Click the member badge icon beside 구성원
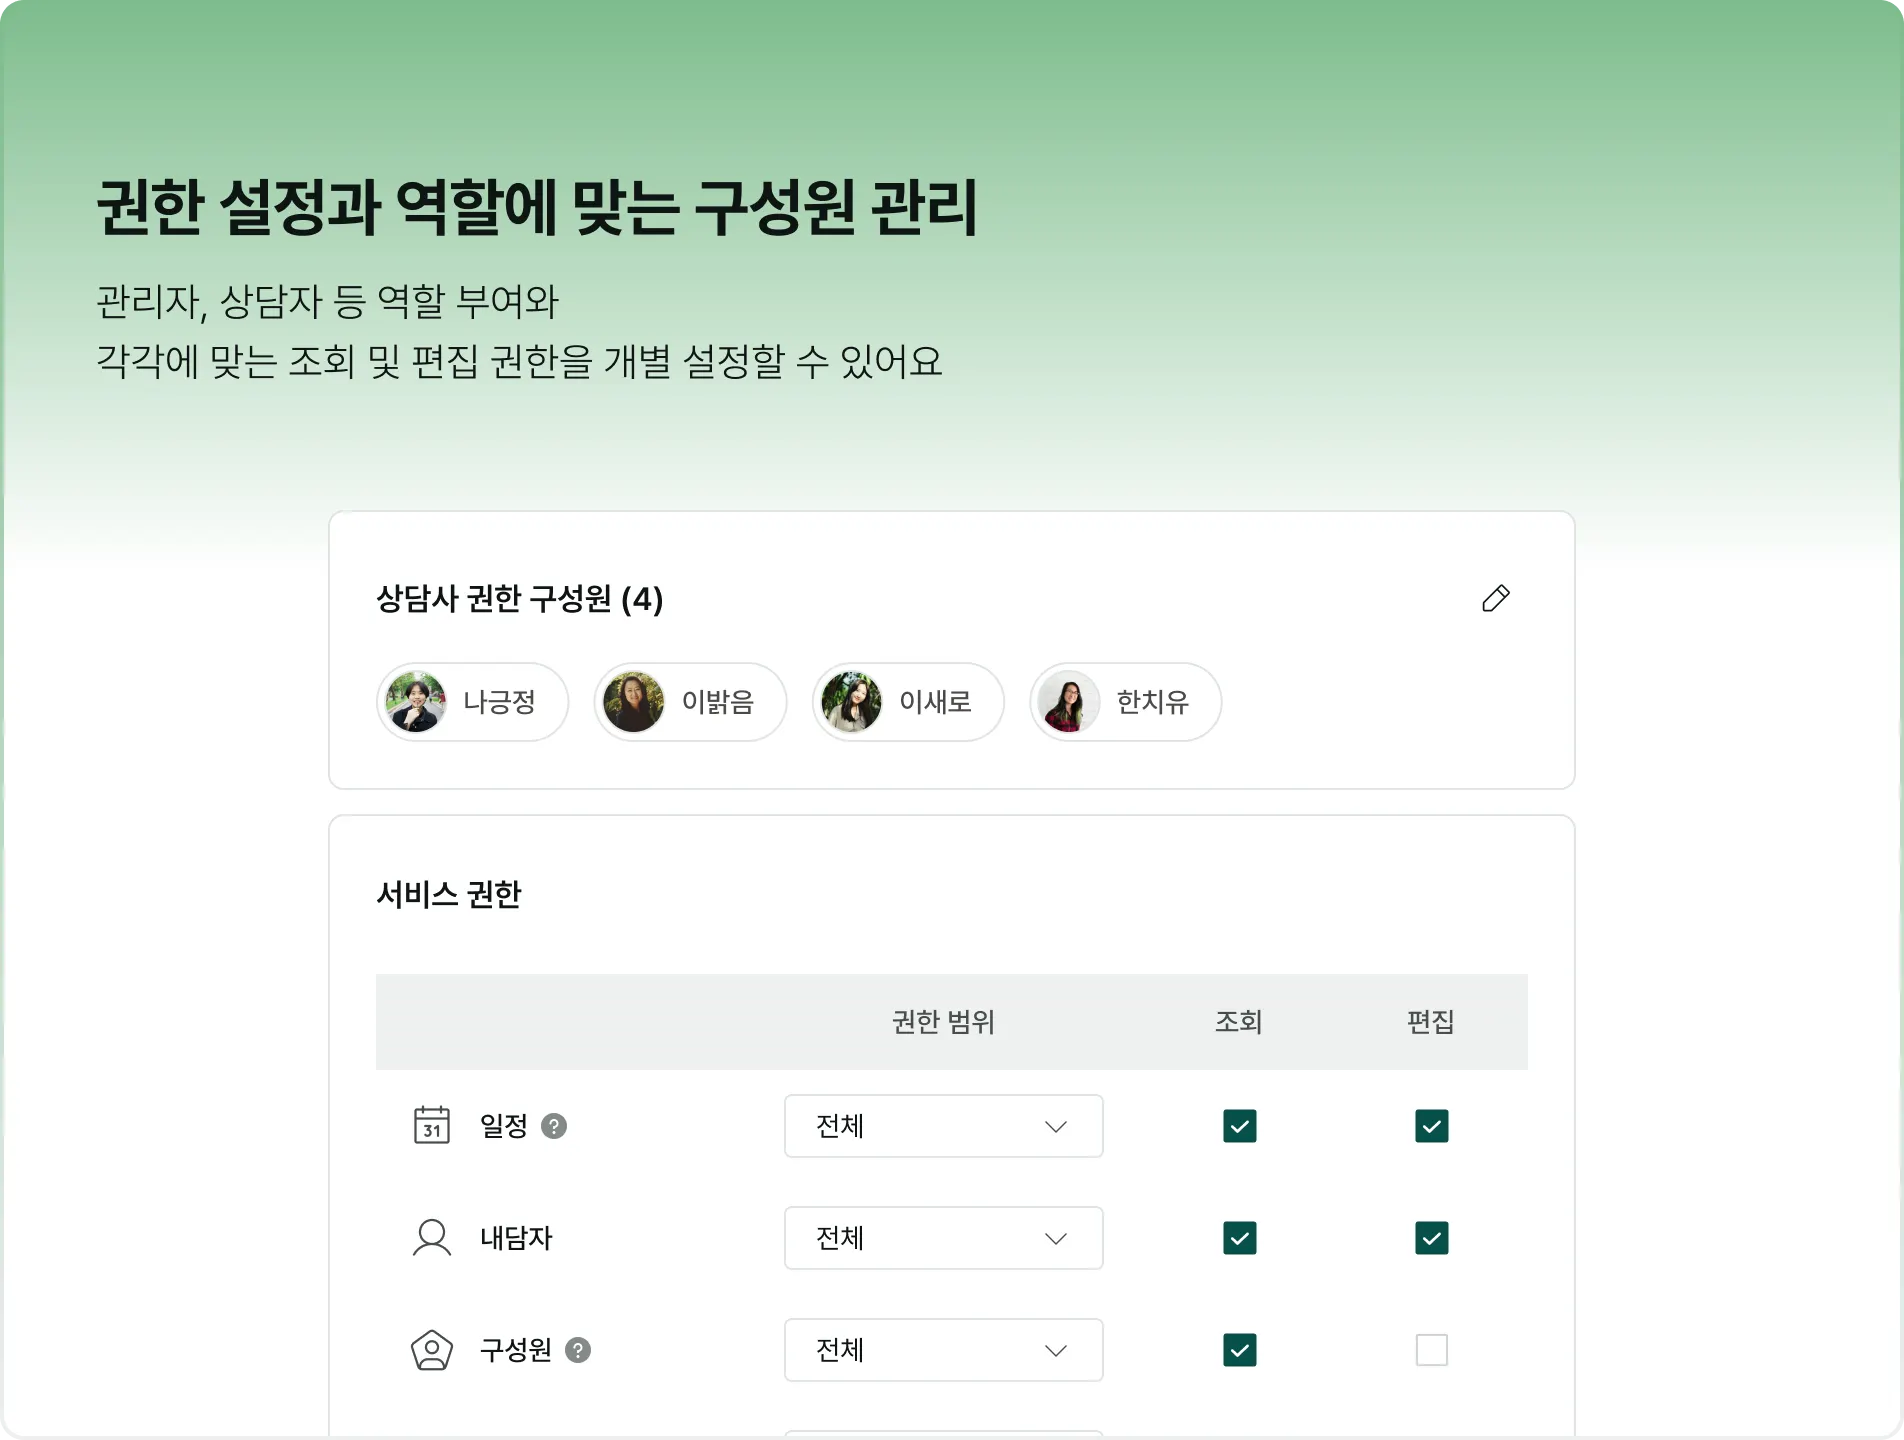 pos(432,1349)
